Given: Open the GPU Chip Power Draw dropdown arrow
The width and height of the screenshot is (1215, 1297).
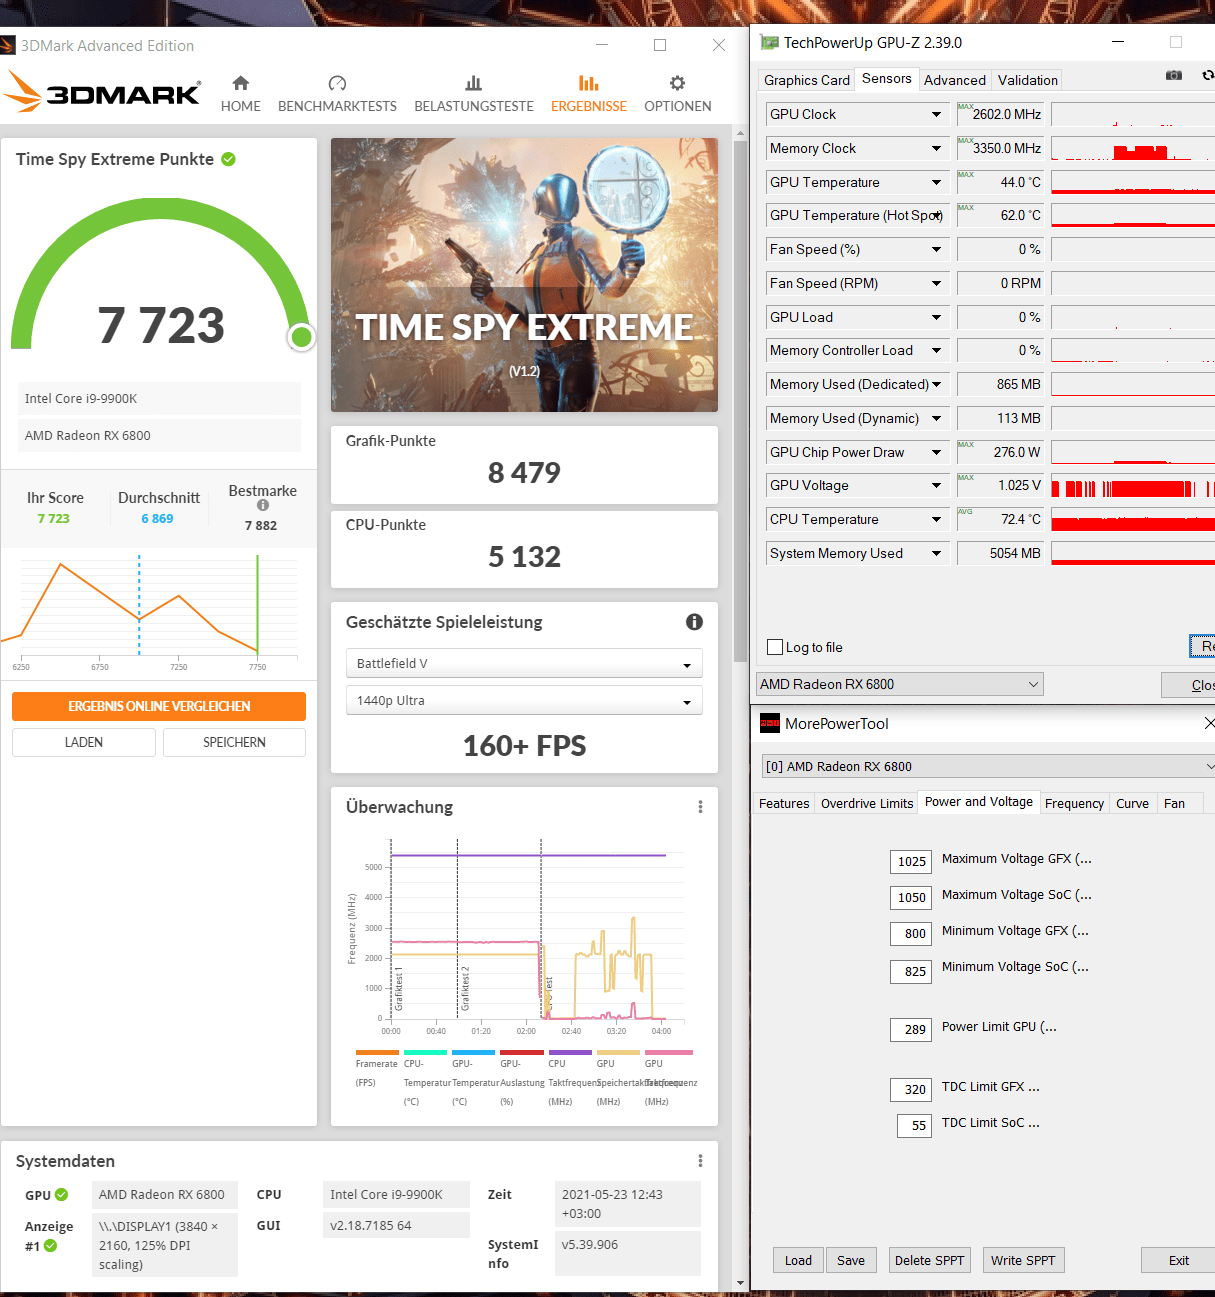Looking at the screenshot, I should (x=936, y=453).
